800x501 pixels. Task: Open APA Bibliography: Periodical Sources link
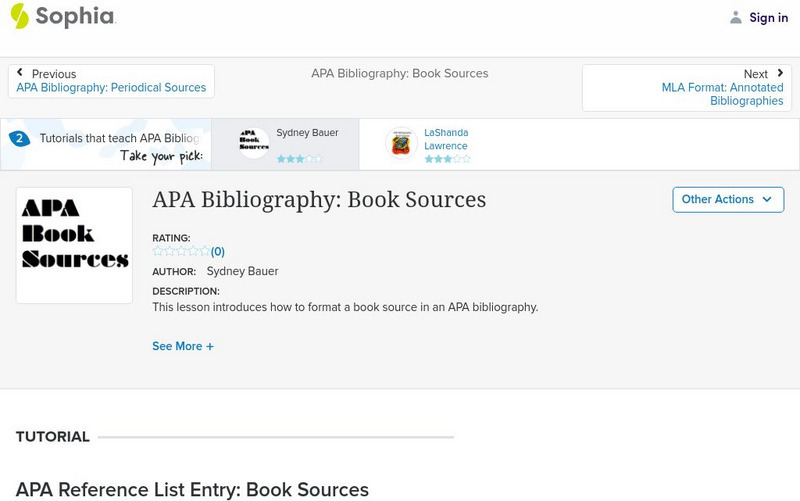[111, 88]
